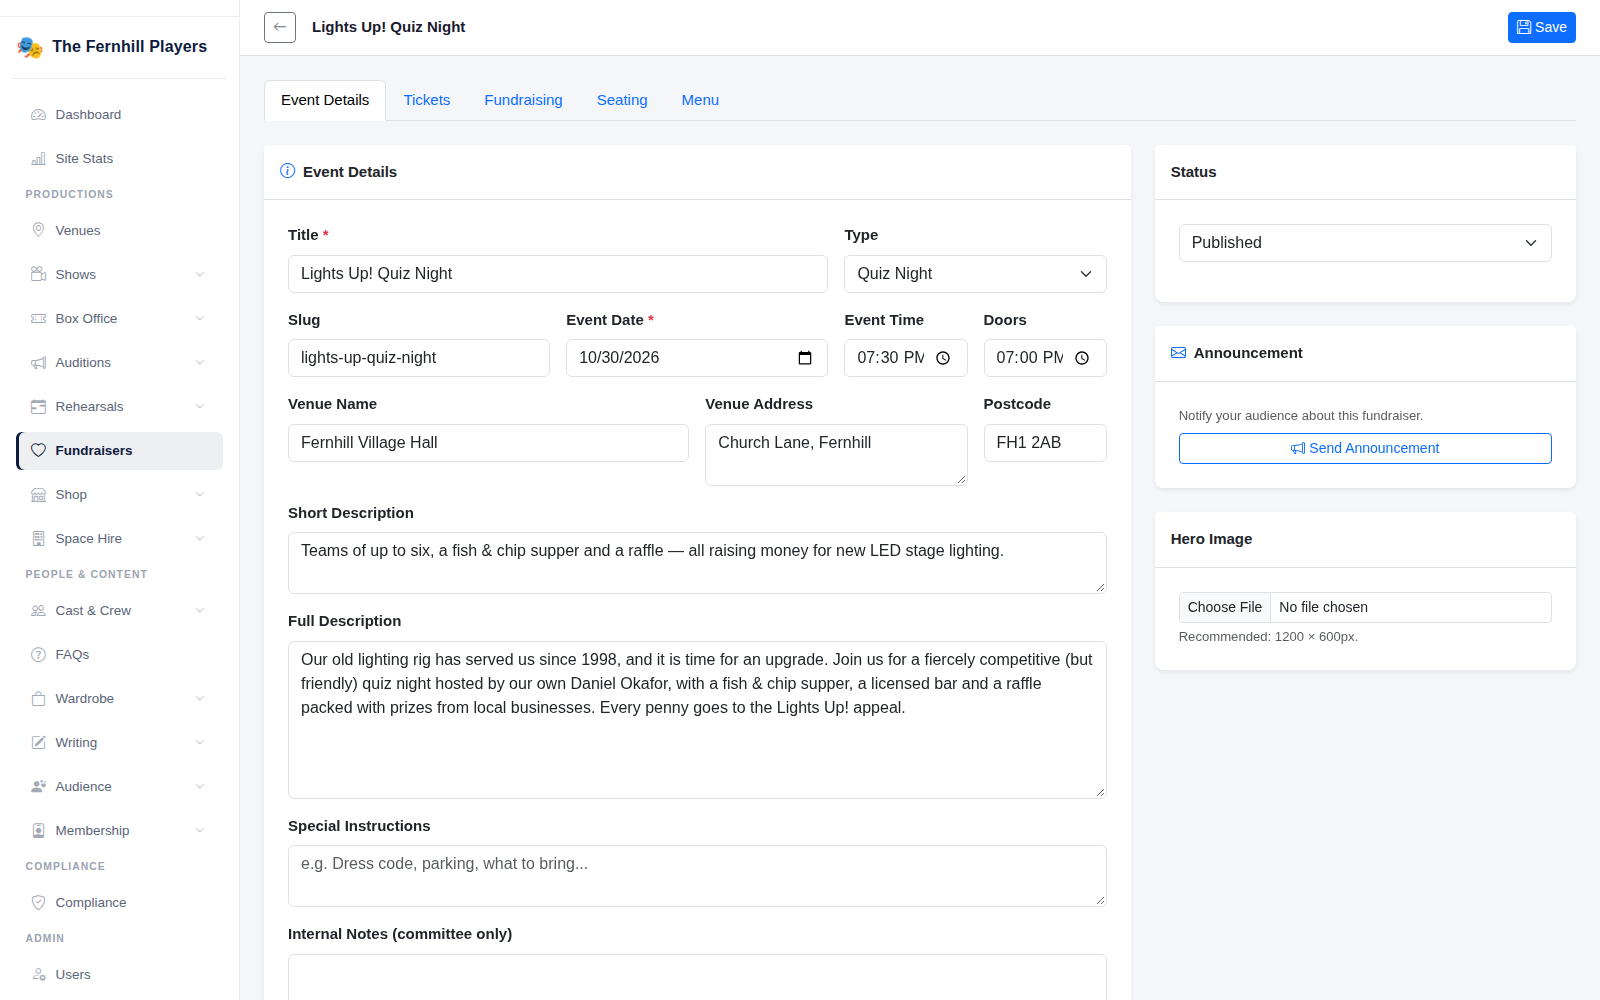Open the Fundraisers heart item
The image size is (1600, 1000).
pyautogui.click(x=119, y=451)
